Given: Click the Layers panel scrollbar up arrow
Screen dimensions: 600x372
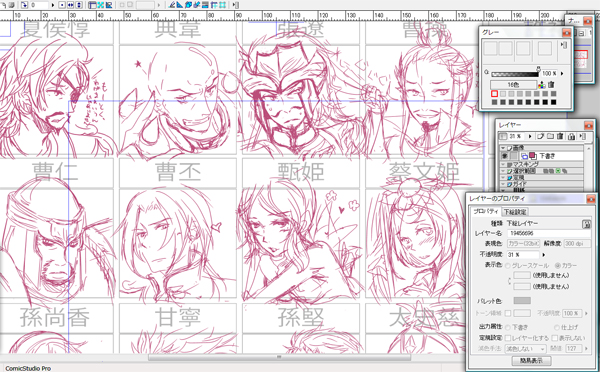Looking at the screenshot, I should click(589, 148).
